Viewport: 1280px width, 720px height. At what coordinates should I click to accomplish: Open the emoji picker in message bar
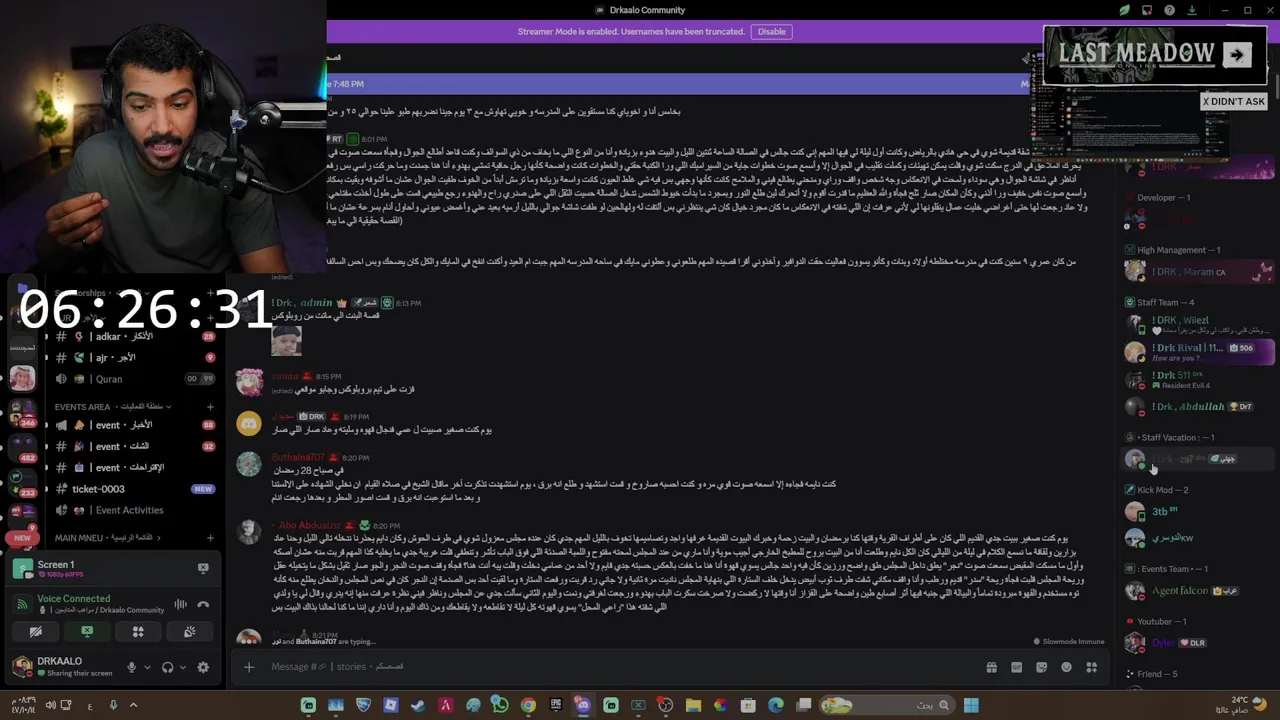coord(1066,667)
